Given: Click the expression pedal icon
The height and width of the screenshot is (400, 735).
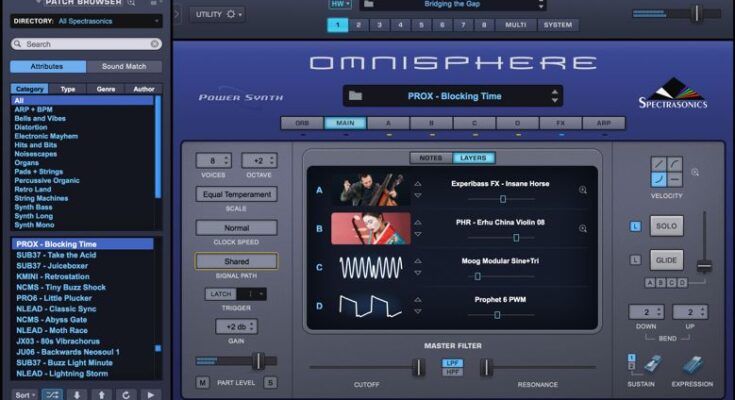Looking at the screenshot, I should [691, 364].
